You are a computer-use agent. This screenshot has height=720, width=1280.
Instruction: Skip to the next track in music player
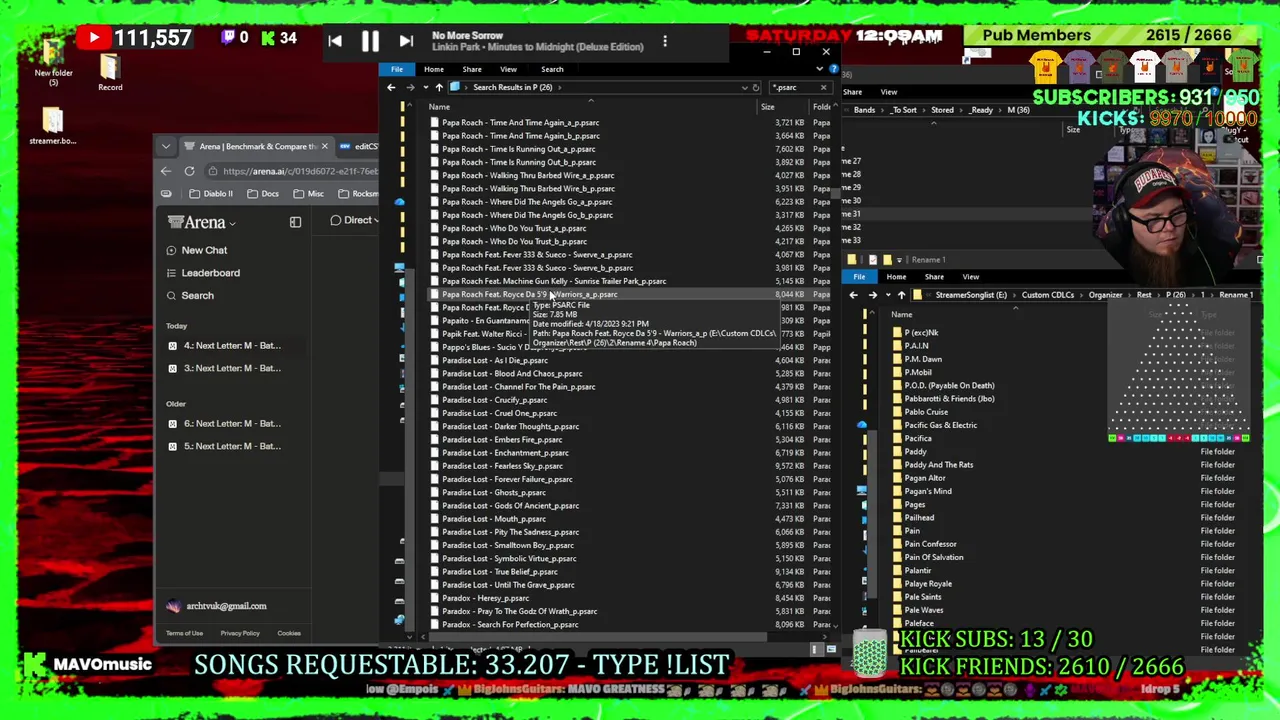pyautogui.click(x=405, y=41)
